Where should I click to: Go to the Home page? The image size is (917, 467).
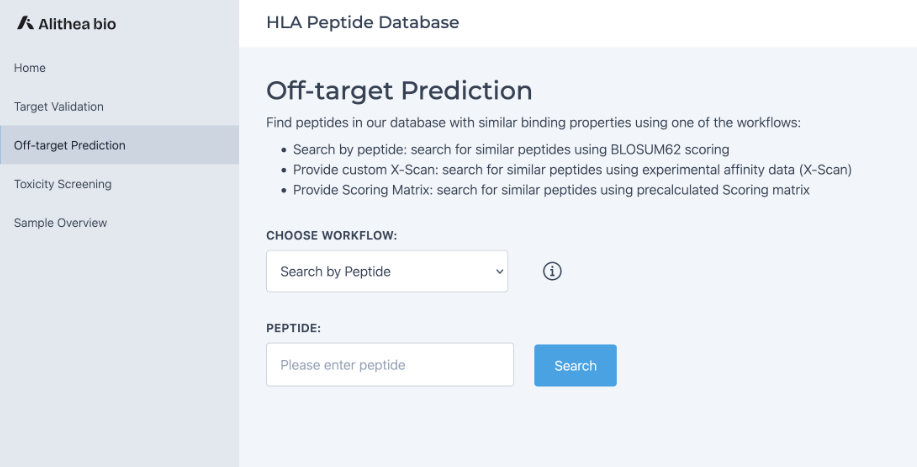[30, 68]
